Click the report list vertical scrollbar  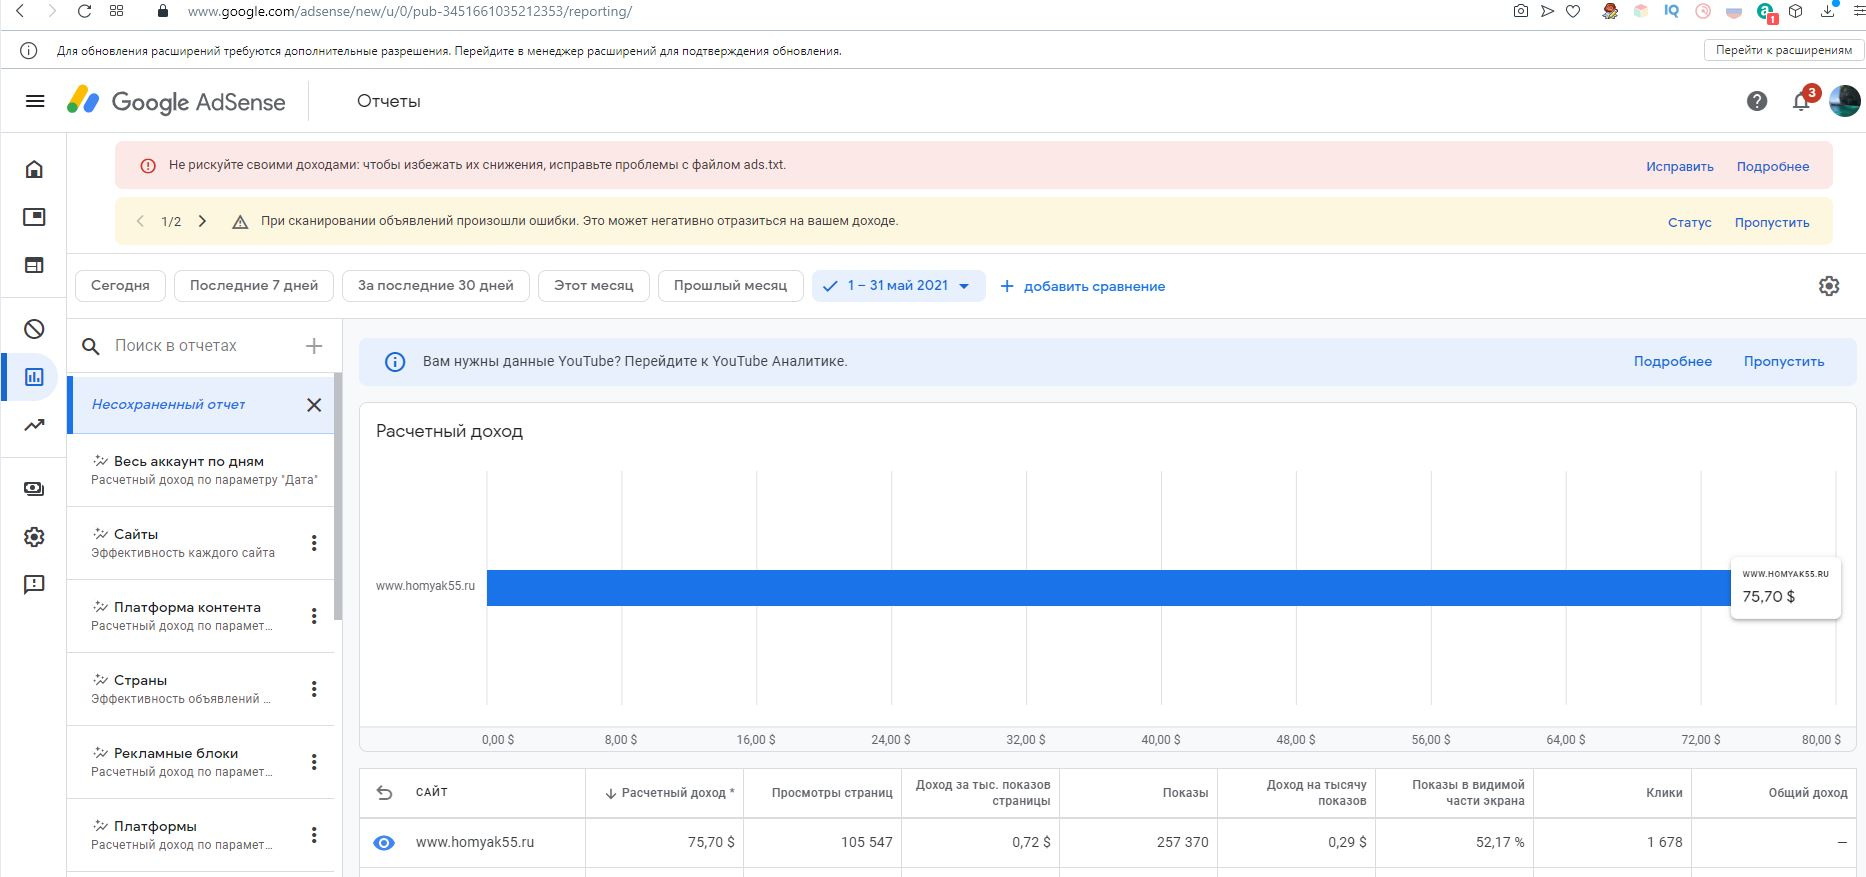[x=338, y=497]
